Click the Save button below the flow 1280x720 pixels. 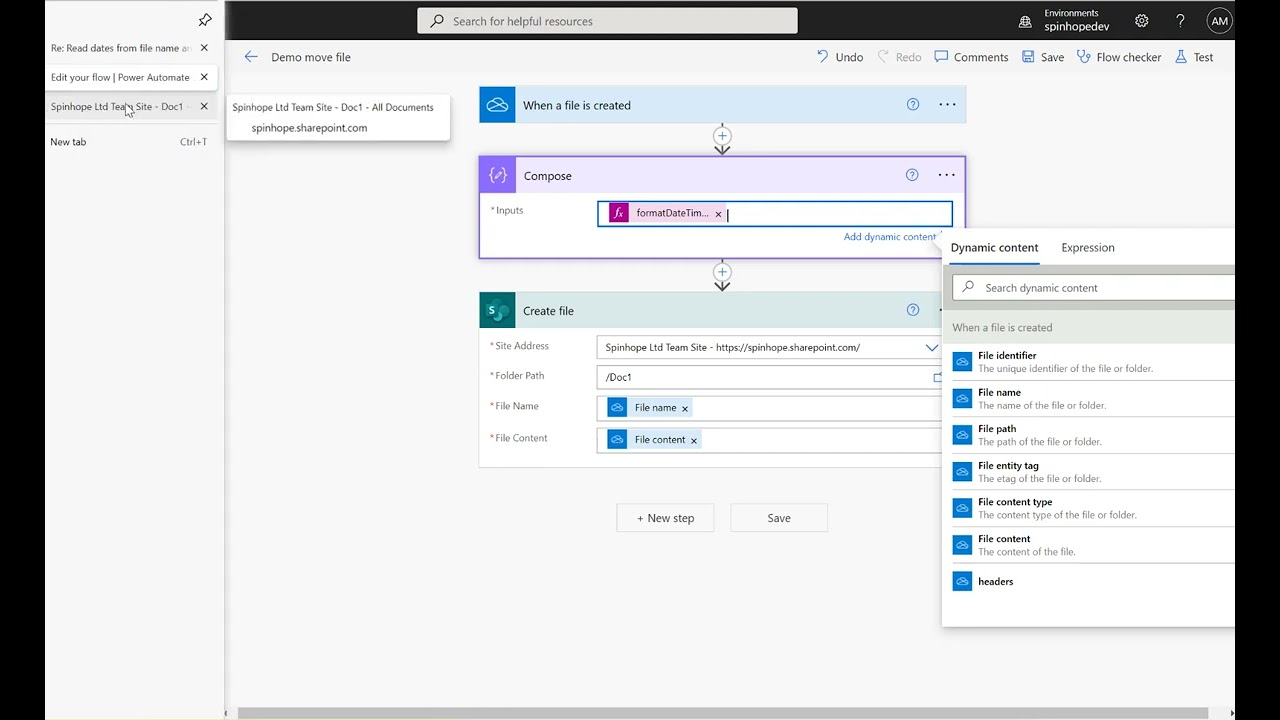click(x=779, y=518)
